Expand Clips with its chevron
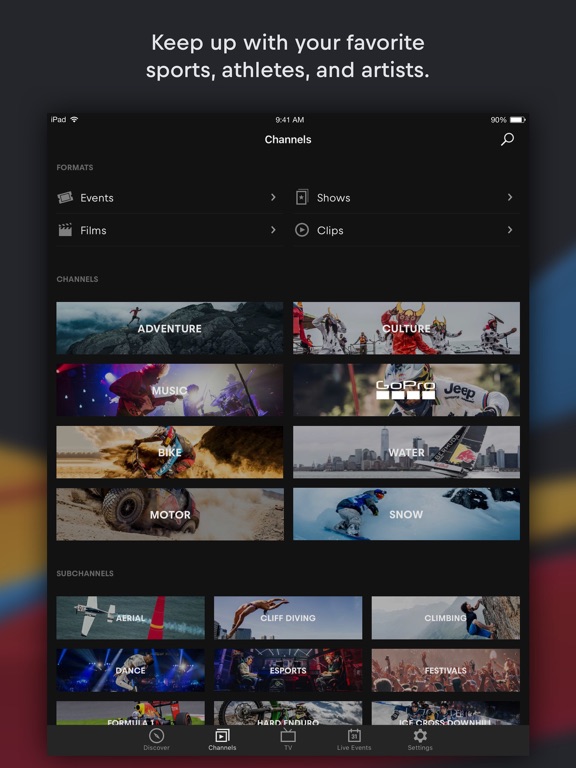Viewport: 576px width, 768px height. click(510, 230)
